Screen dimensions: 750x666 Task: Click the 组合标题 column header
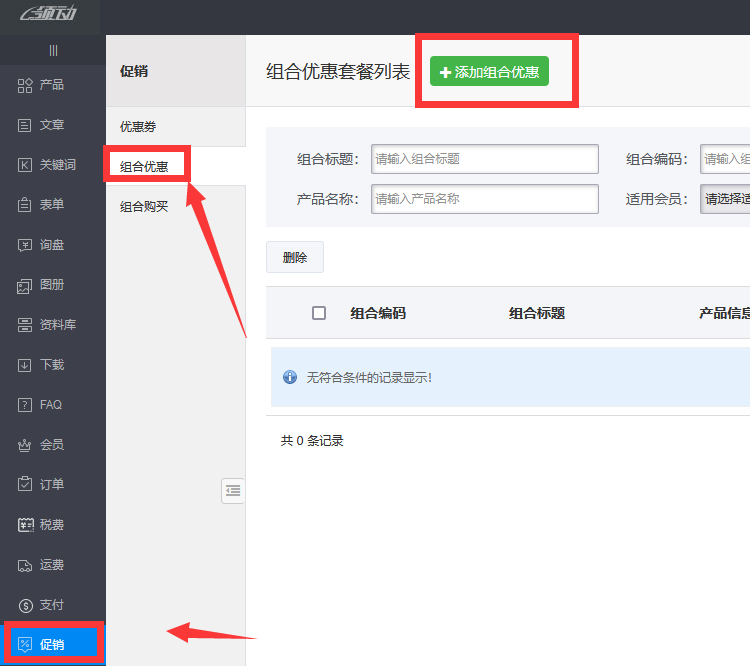(x=537, y=313)
